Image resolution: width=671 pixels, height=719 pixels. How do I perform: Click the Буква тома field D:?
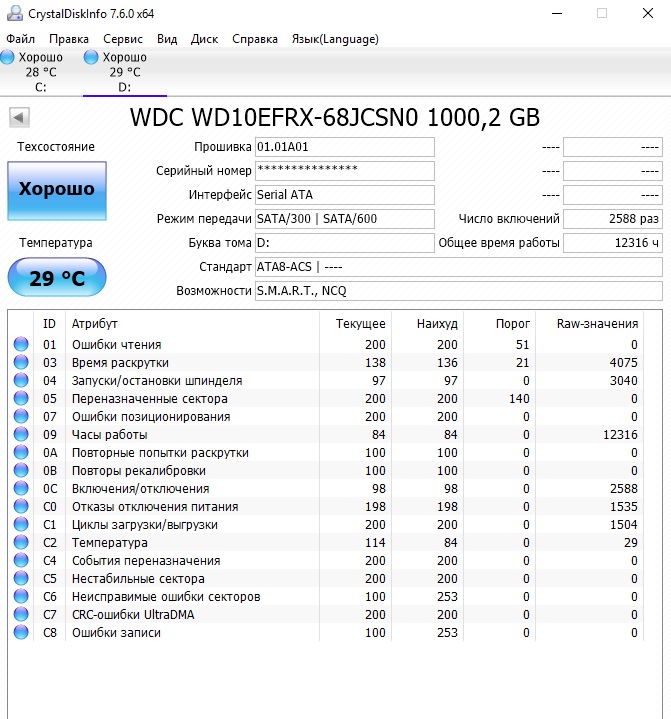tap(345, 243)
